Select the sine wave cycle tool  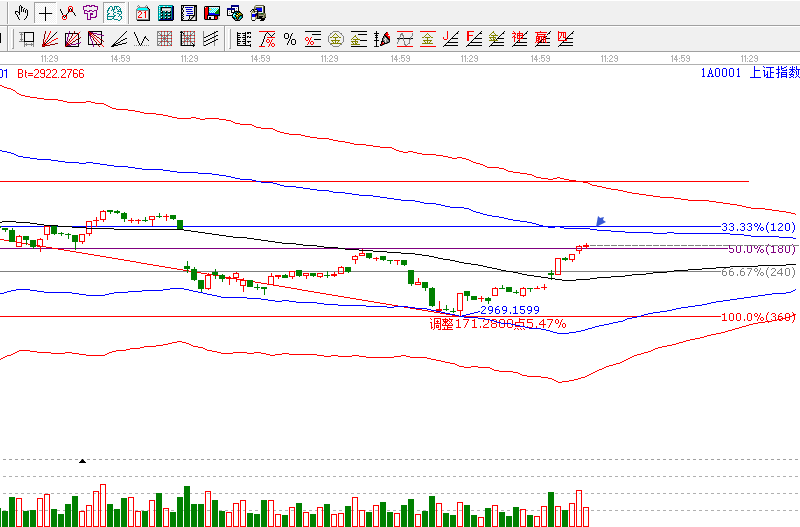(x=405, y=39)
